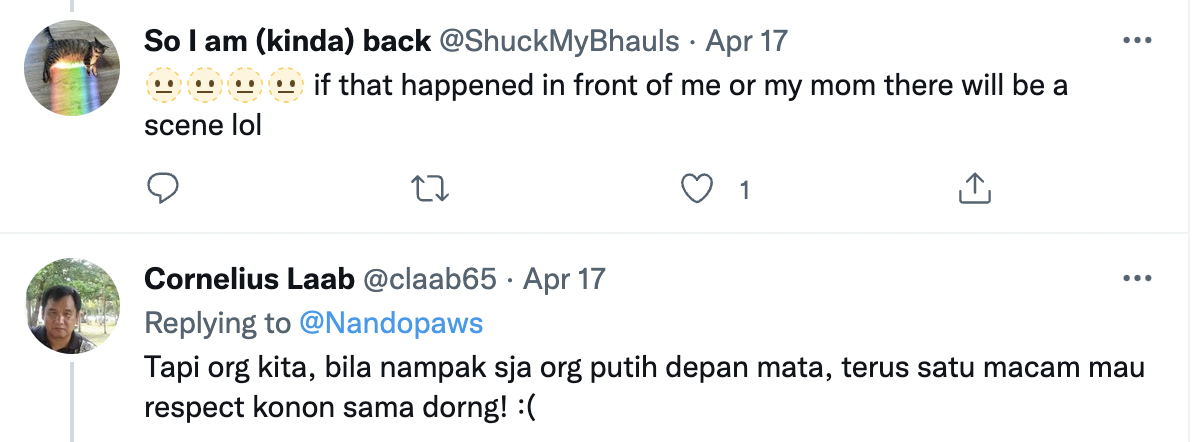Share the ShuckMyBhauls tweet via share icon

973,188
